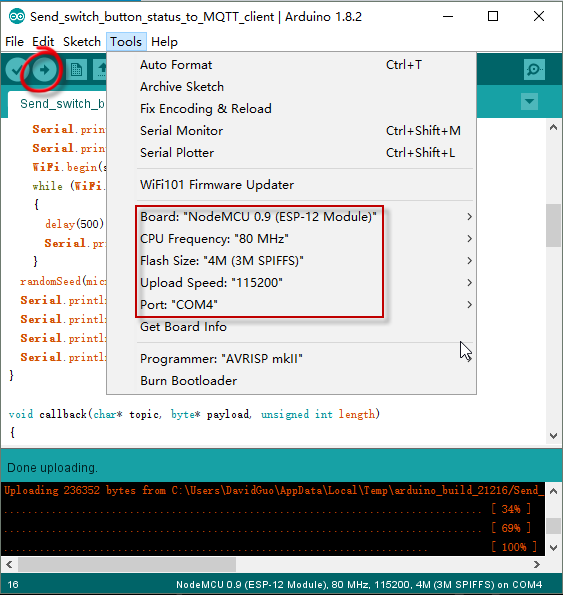
Task: Click the '[ 100% ]' progress text
Action: 514,547
